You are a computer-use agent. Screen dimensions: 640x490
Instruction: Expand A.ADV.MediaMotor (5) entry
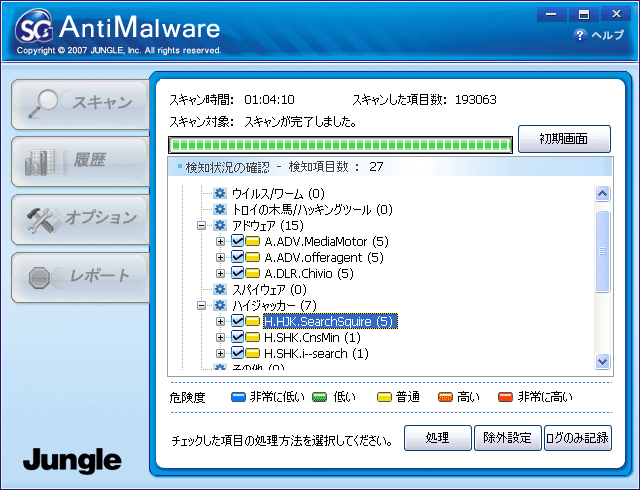pyautogui.click(x=220, y=241)
